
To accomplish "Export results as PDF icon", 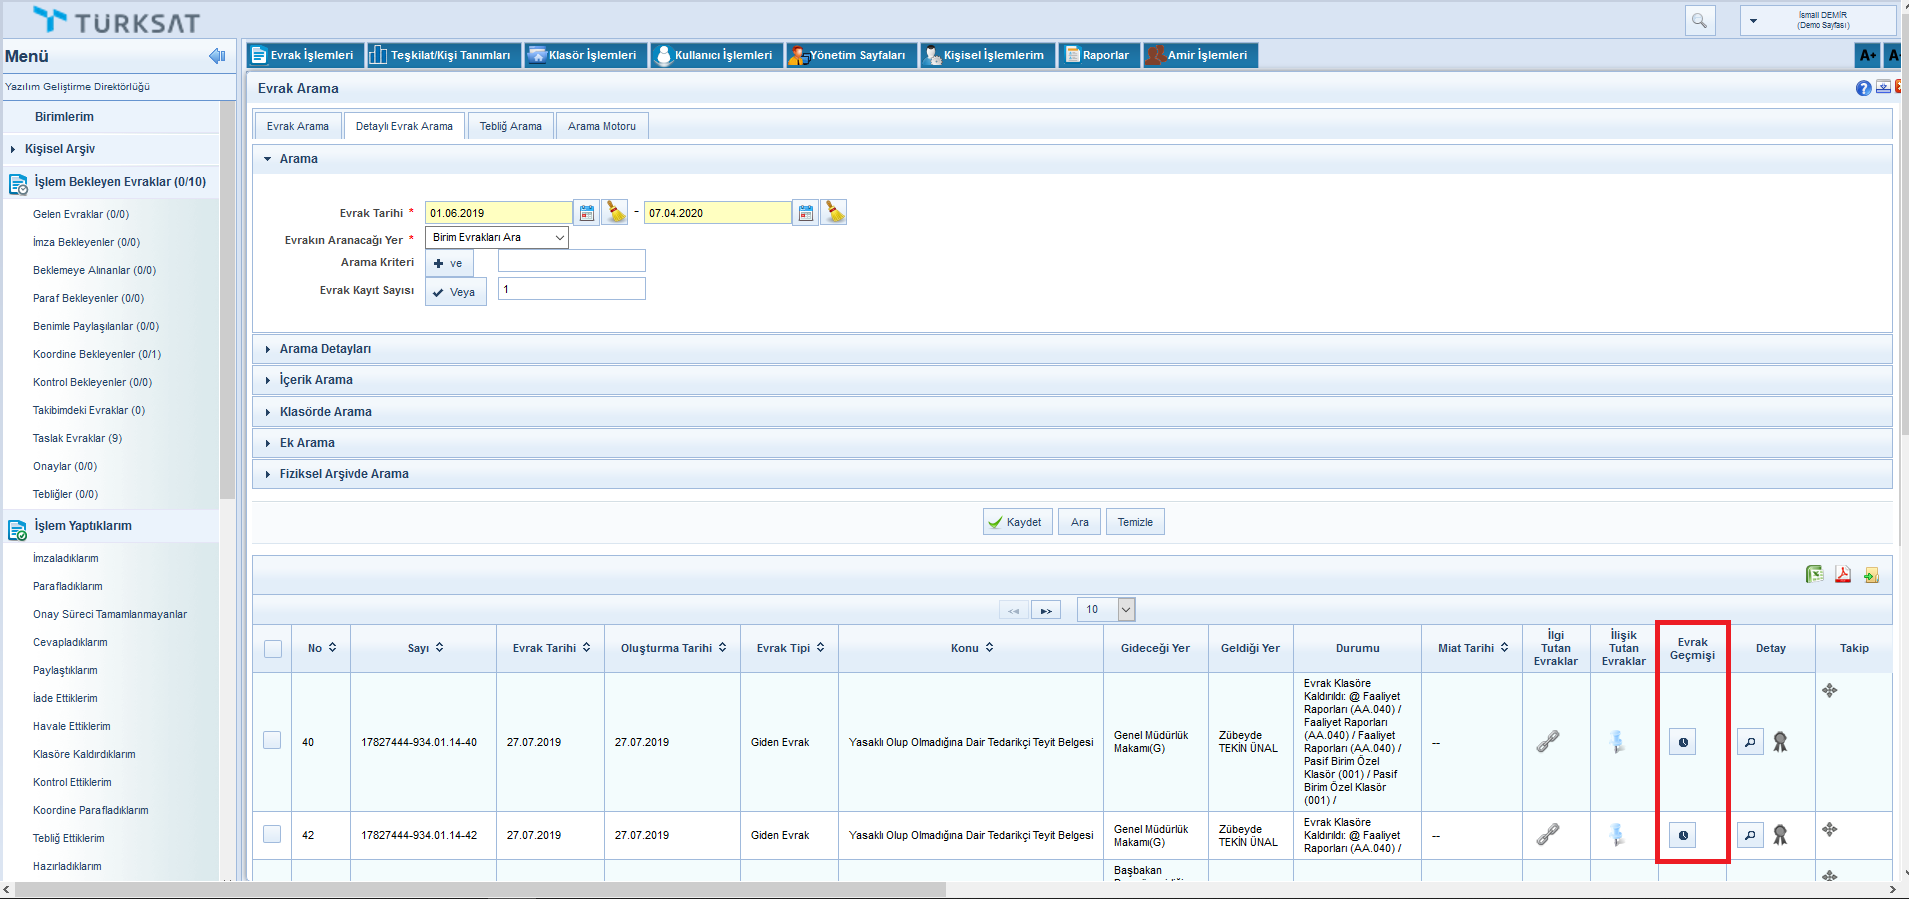I will [x=1842, y=574].
